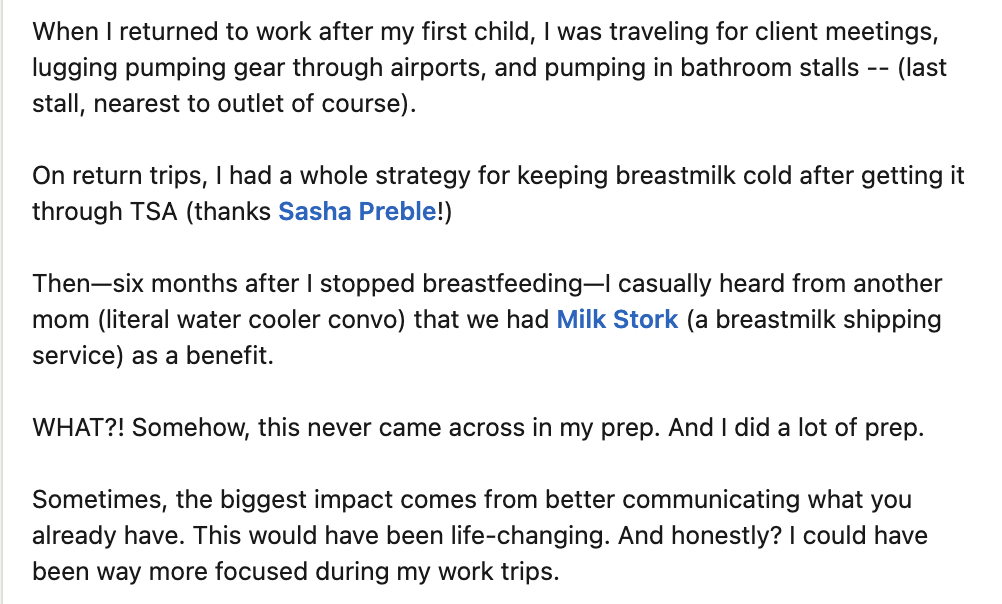Open the Sasha Preble profile link
The width and height of the screenshot is (1002, 604).
click(358, 212)
